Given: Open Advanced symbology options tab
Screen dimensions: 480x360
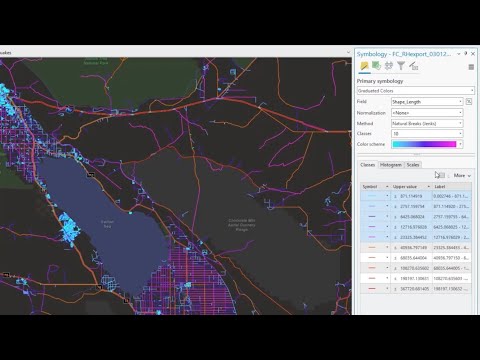Looking at the screenshot, I should click(413, 66).
